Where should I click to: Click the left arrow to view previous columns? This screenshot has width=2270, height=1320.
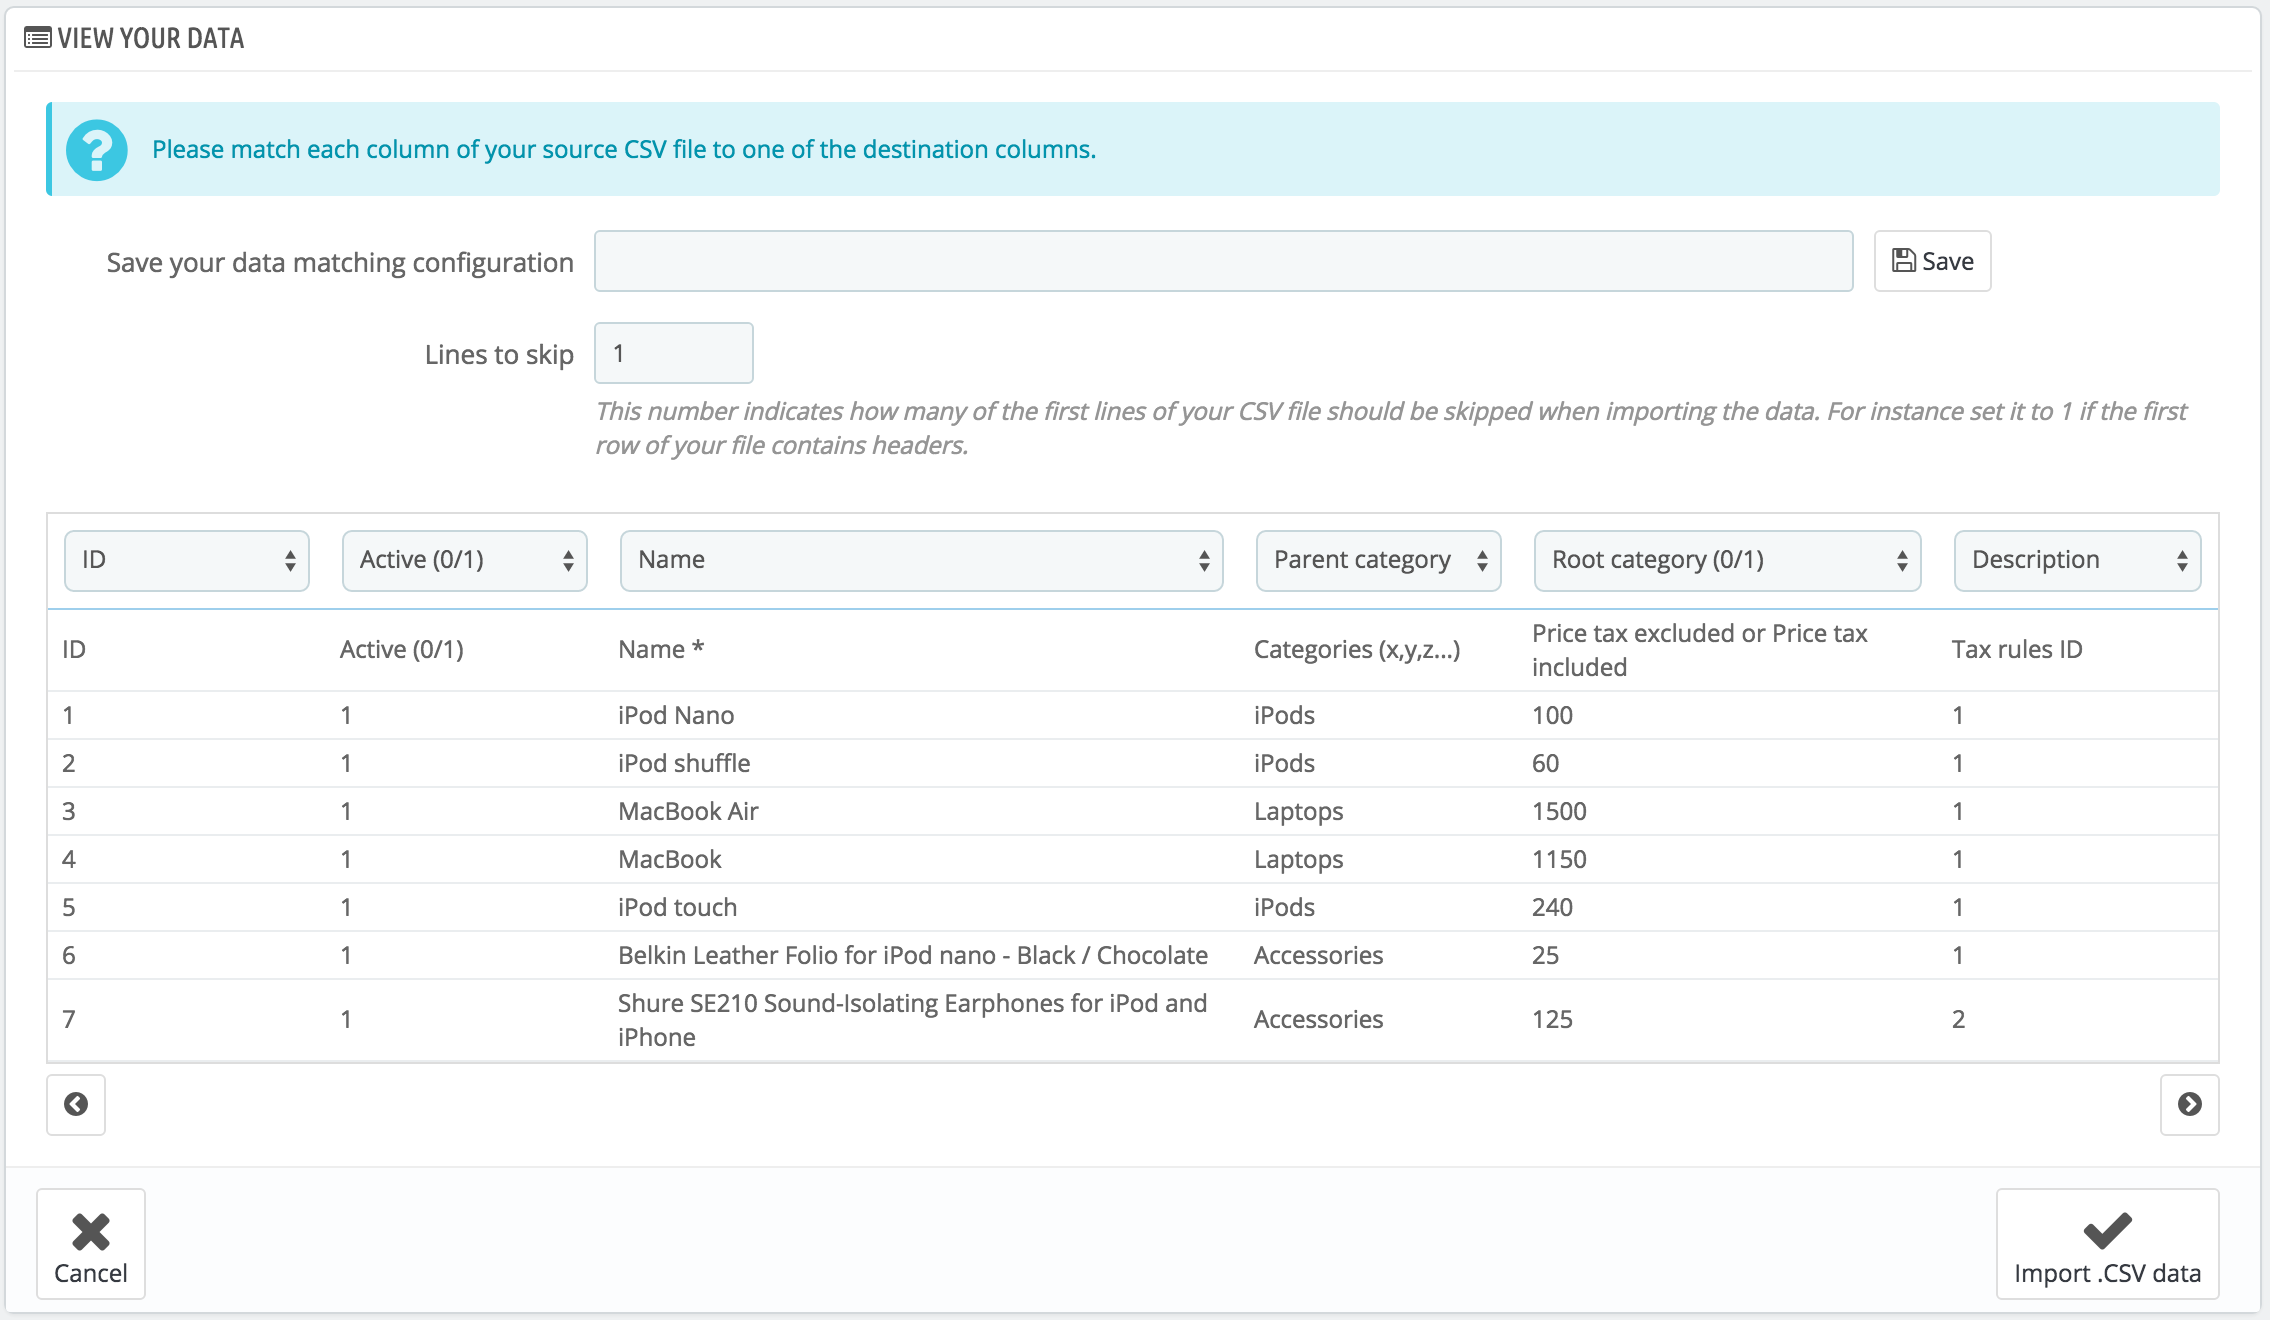click(x=76, y=1104)
